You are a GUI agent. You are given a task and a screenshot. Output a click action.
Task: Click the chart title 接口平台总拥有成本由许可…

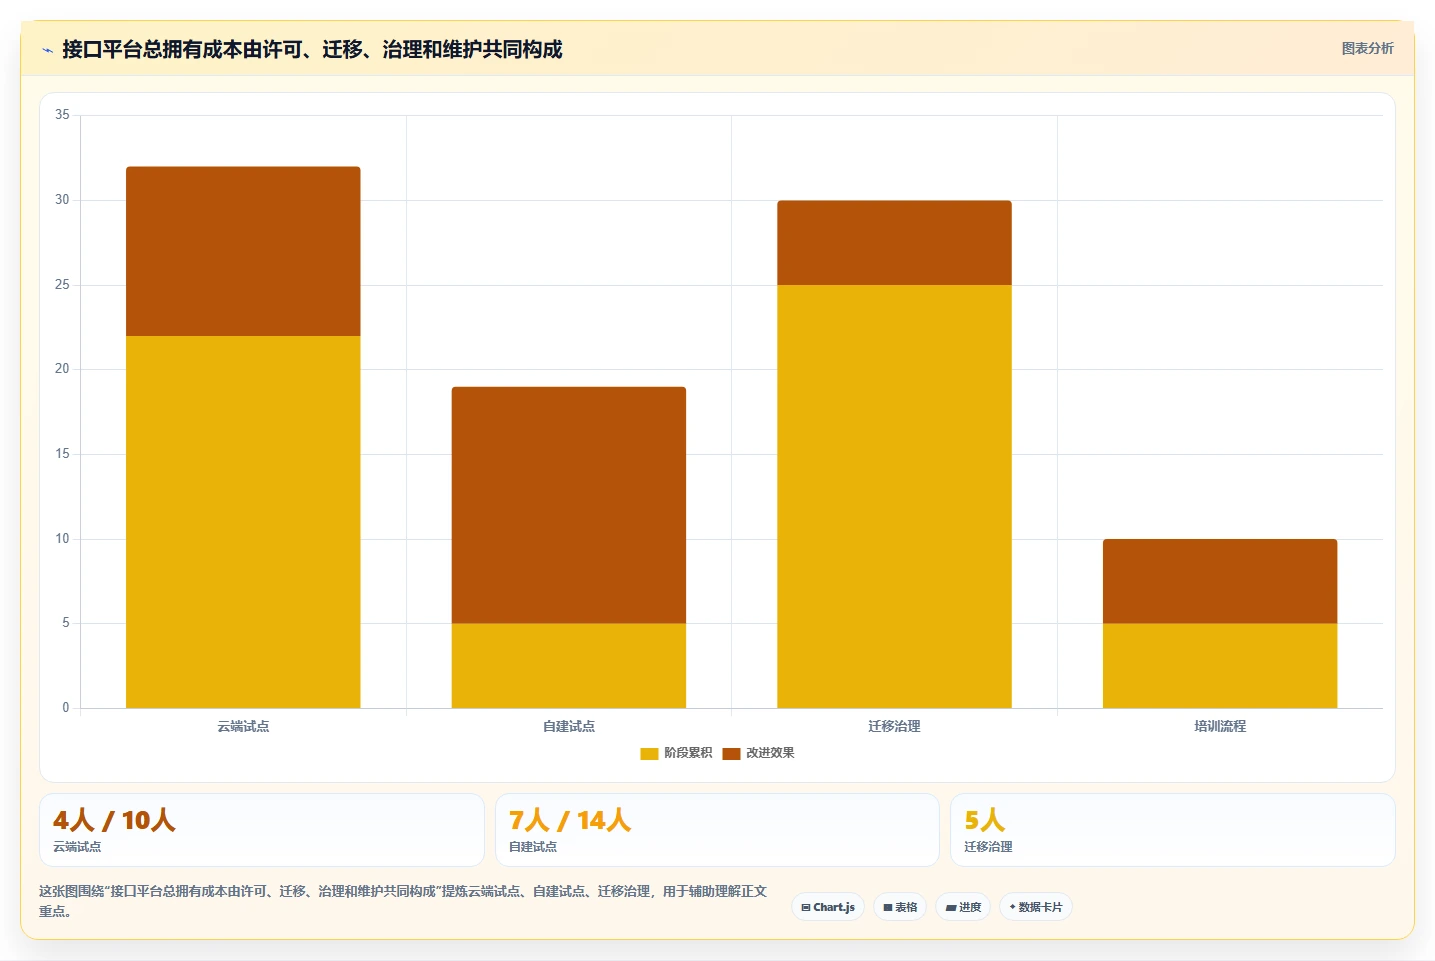point(312,49)
